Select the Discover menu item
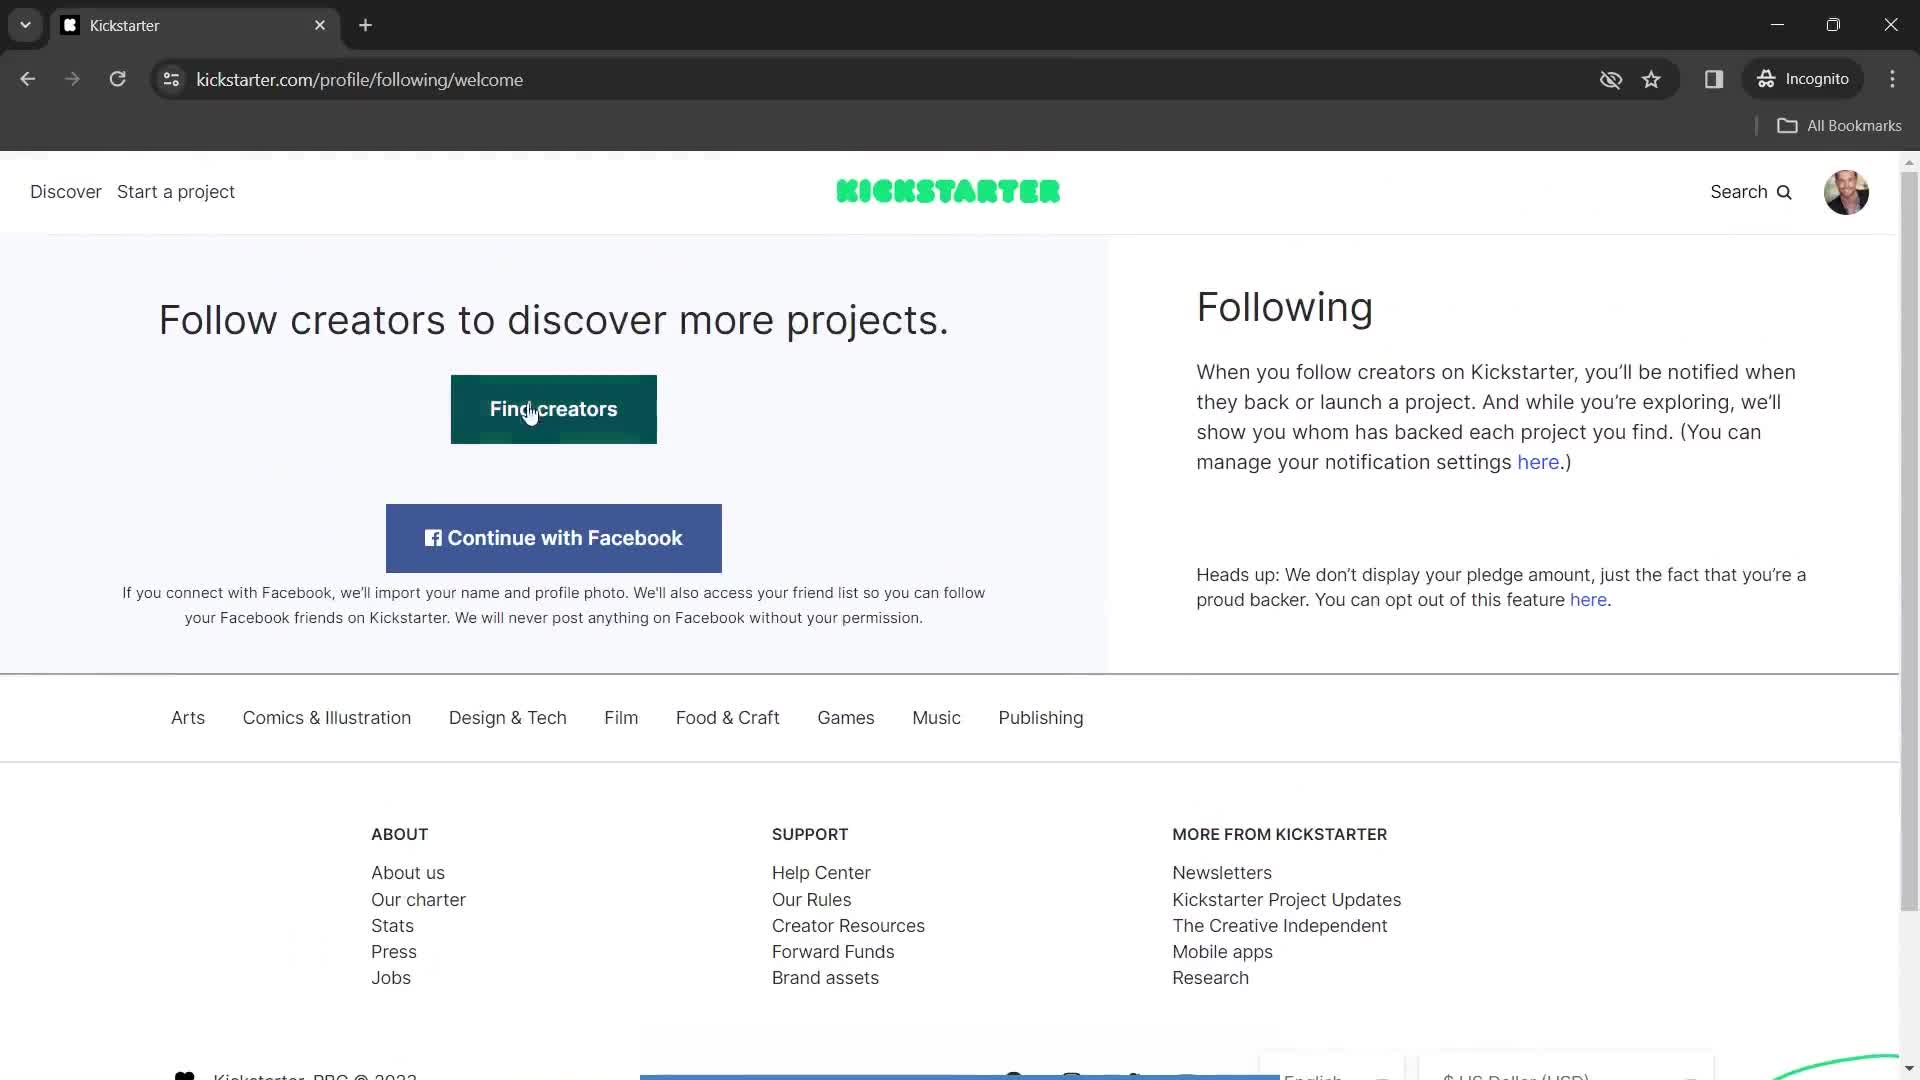 pos(65,191)
